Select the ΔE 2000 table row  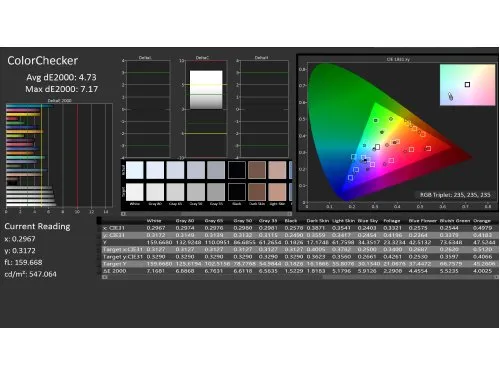pos(299,271)
